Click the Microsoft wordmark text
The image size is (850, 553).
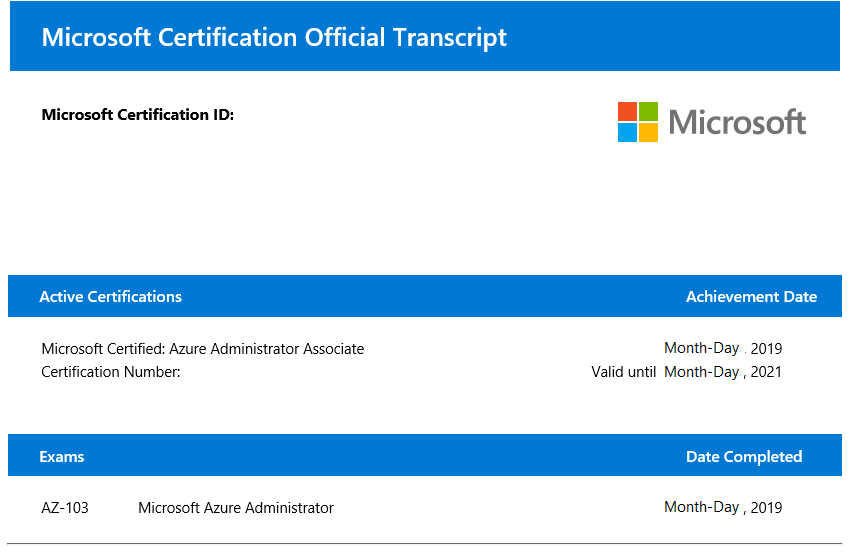tap(737, 123)
